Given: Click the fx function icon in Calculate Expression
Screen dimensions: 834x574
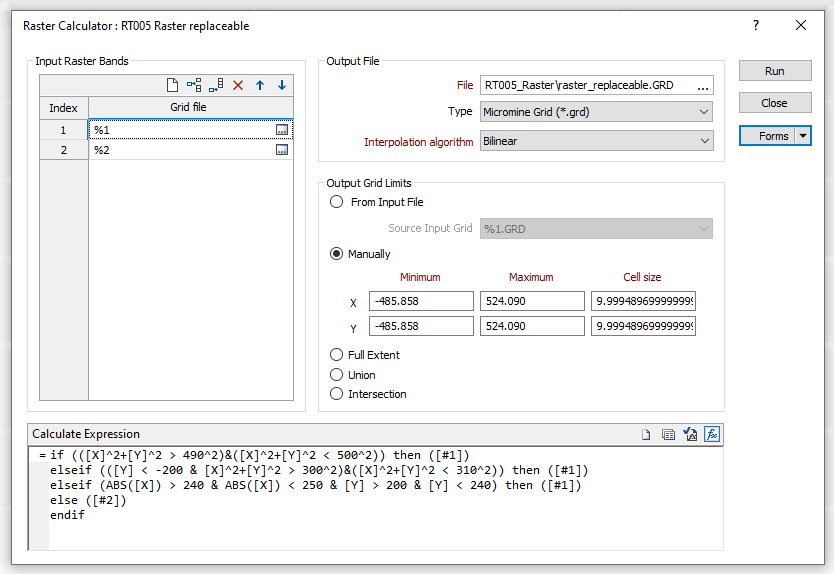Looking at the screenshot, I should pos(712,434).
